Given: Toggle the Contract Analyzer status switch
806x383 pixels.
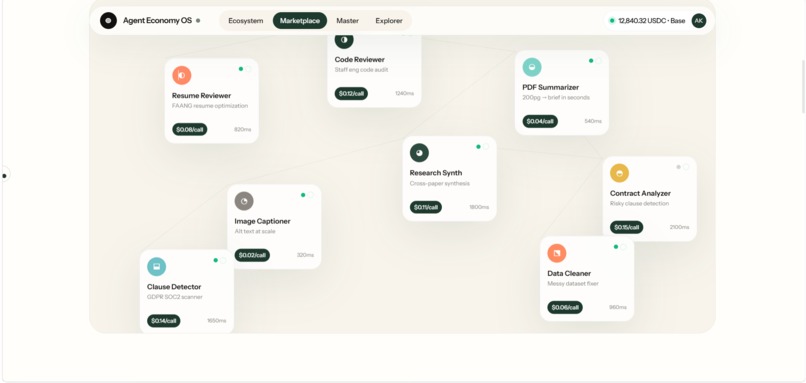Looking at the screenshot, I should coord(682,167).
